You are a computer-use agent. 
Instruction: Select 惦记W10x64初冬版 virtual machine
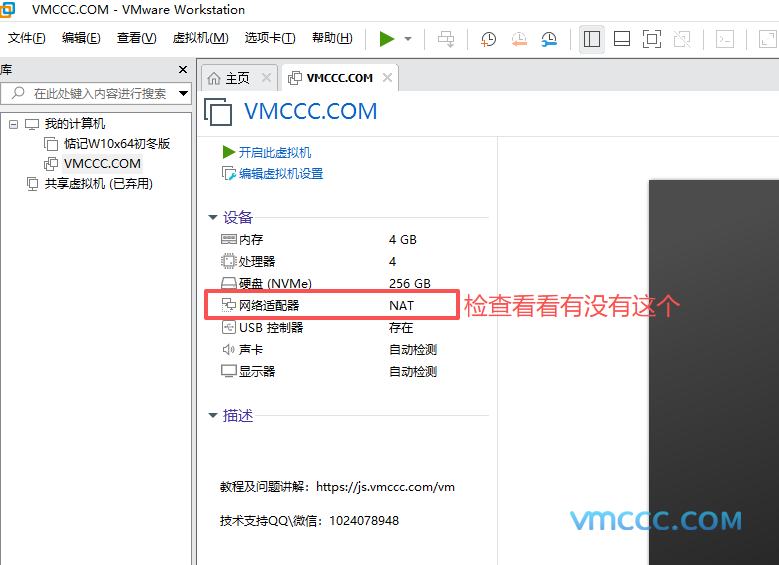click(x=116, y=144)
